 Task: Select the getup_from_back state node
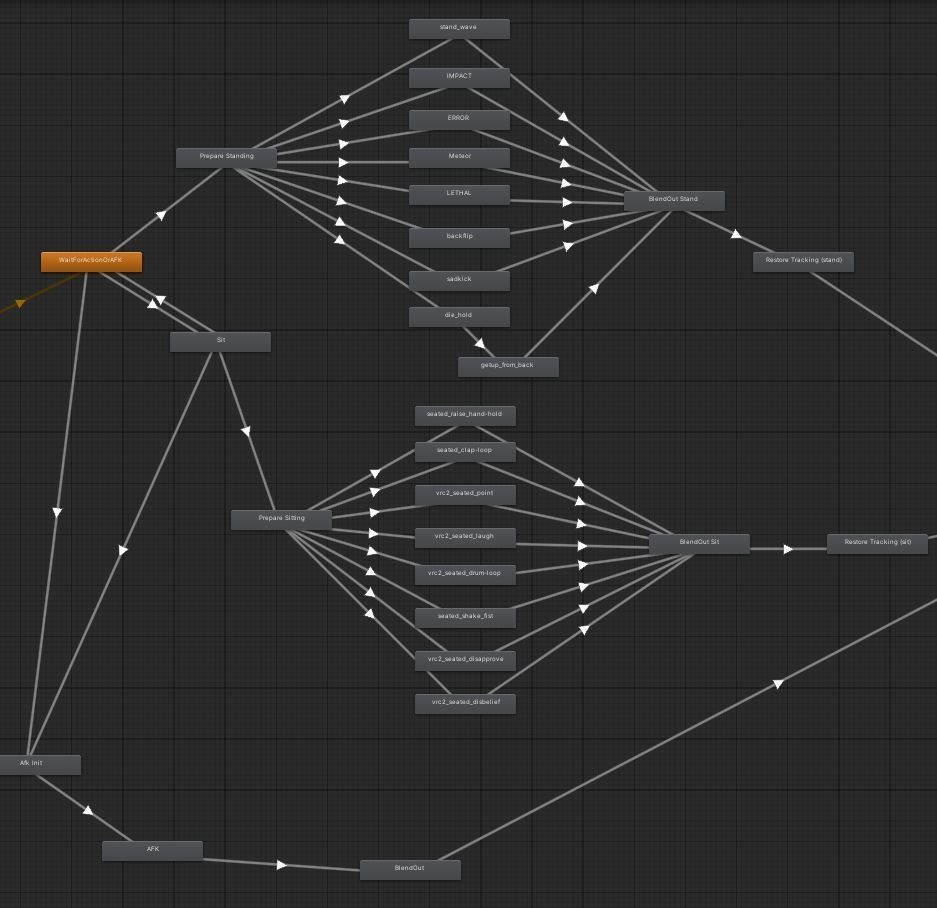pyautogui.click(x=508, y=366)
